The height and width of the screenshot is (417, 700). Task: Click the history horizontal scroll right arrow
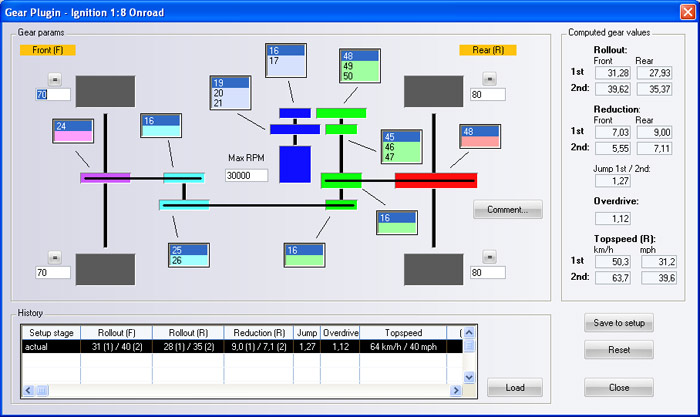pyautogui.click(x=456, y=390)
